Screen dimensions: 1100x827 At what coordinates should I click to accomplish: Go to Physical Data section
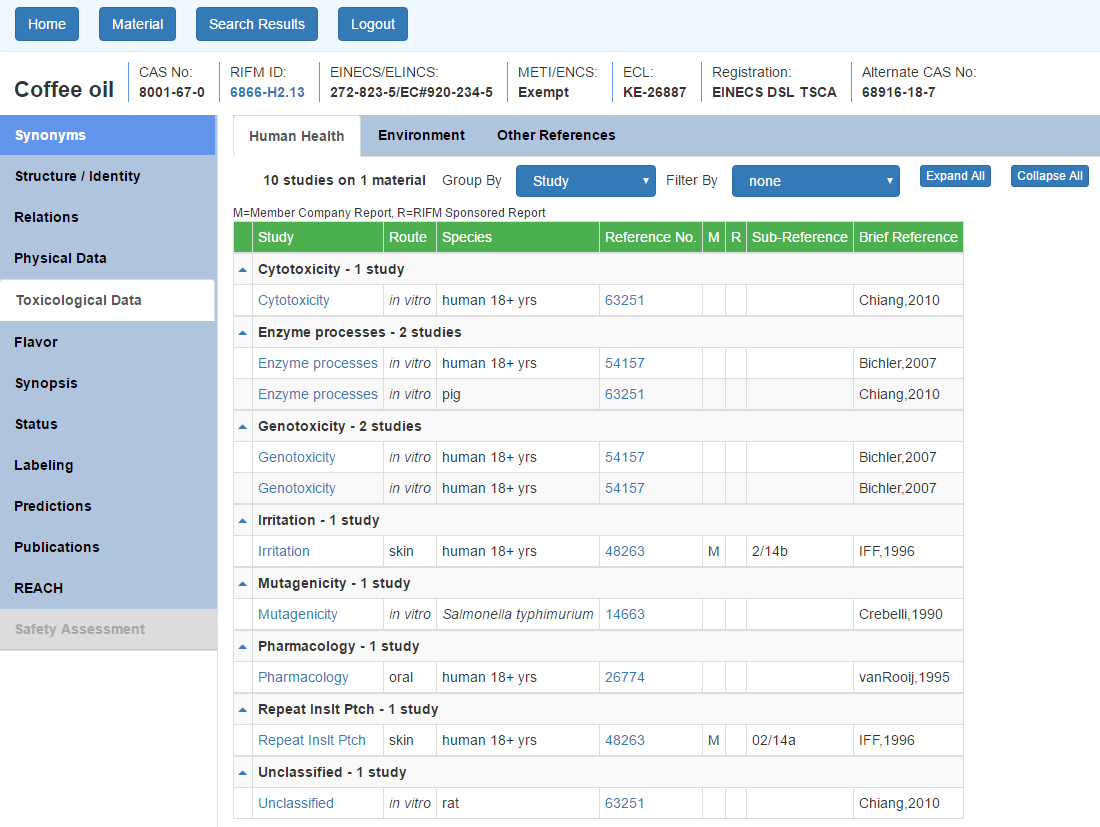(107, 258)
